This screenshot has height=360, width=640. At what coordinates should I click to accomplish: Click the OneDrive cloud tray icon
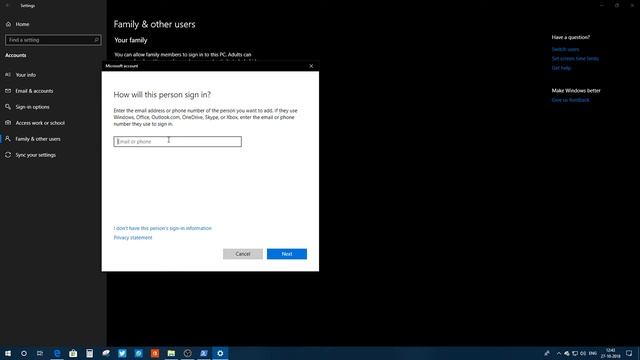(567, 353)
